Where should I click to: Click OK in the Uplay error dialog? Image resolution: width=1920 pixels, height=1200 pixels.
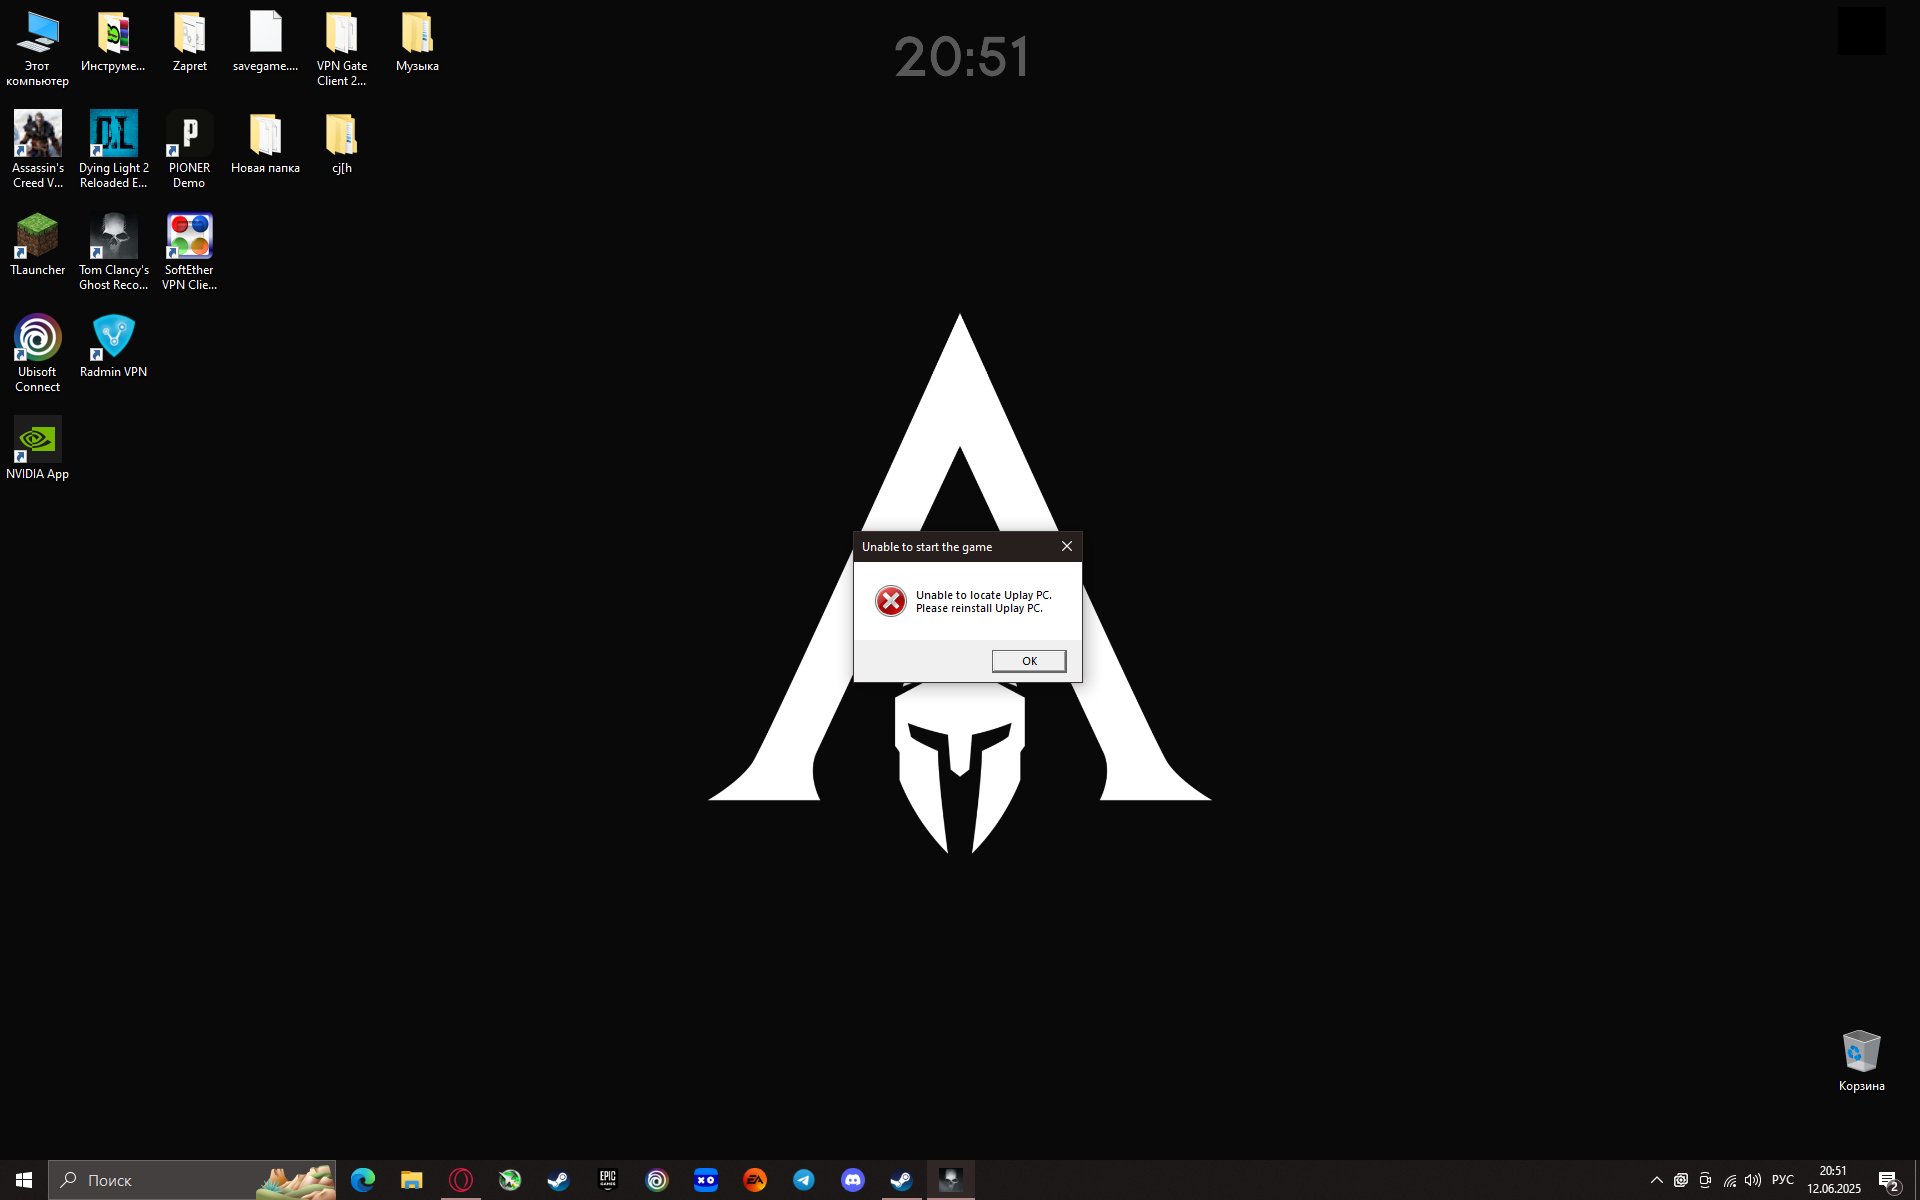1028,661
